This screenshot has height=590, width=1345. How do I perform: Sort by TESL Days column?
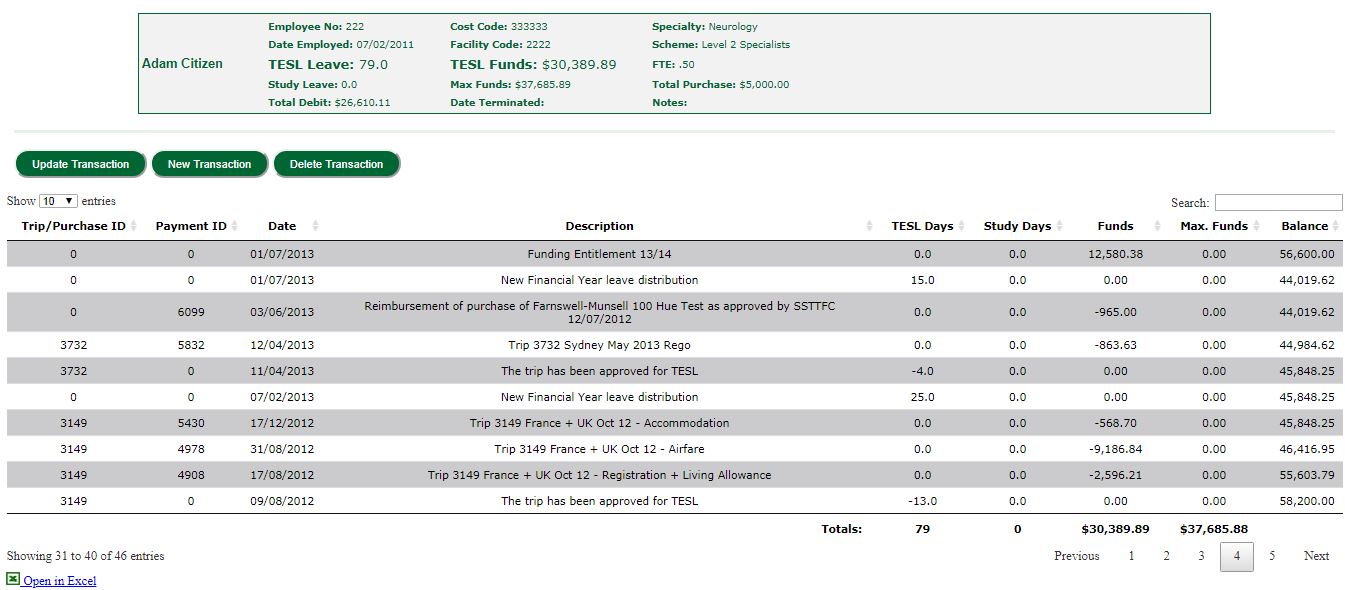922,226
